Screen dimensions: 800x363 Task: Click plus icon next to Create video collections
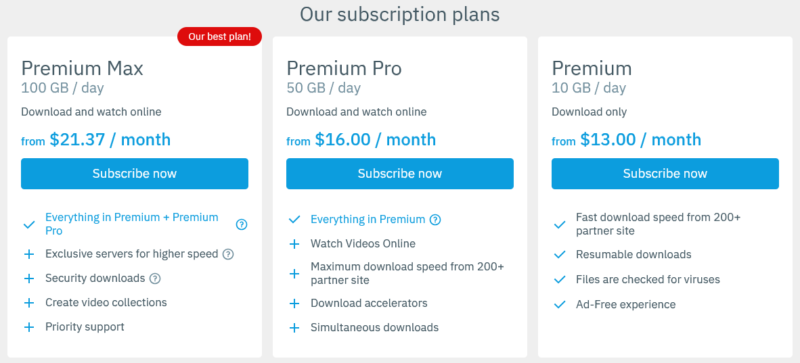coord(29,303)
